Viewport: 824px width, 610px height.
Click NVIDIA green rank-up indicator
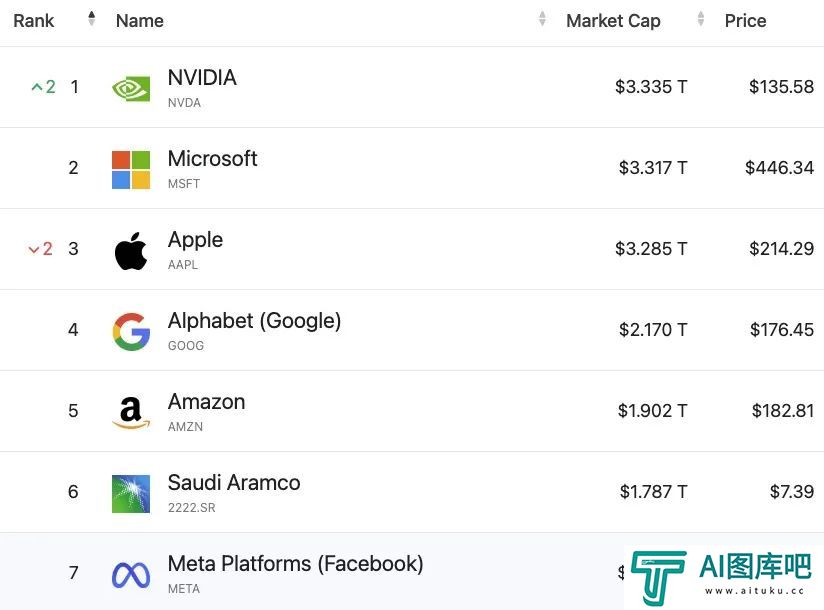tap(44, 86)
